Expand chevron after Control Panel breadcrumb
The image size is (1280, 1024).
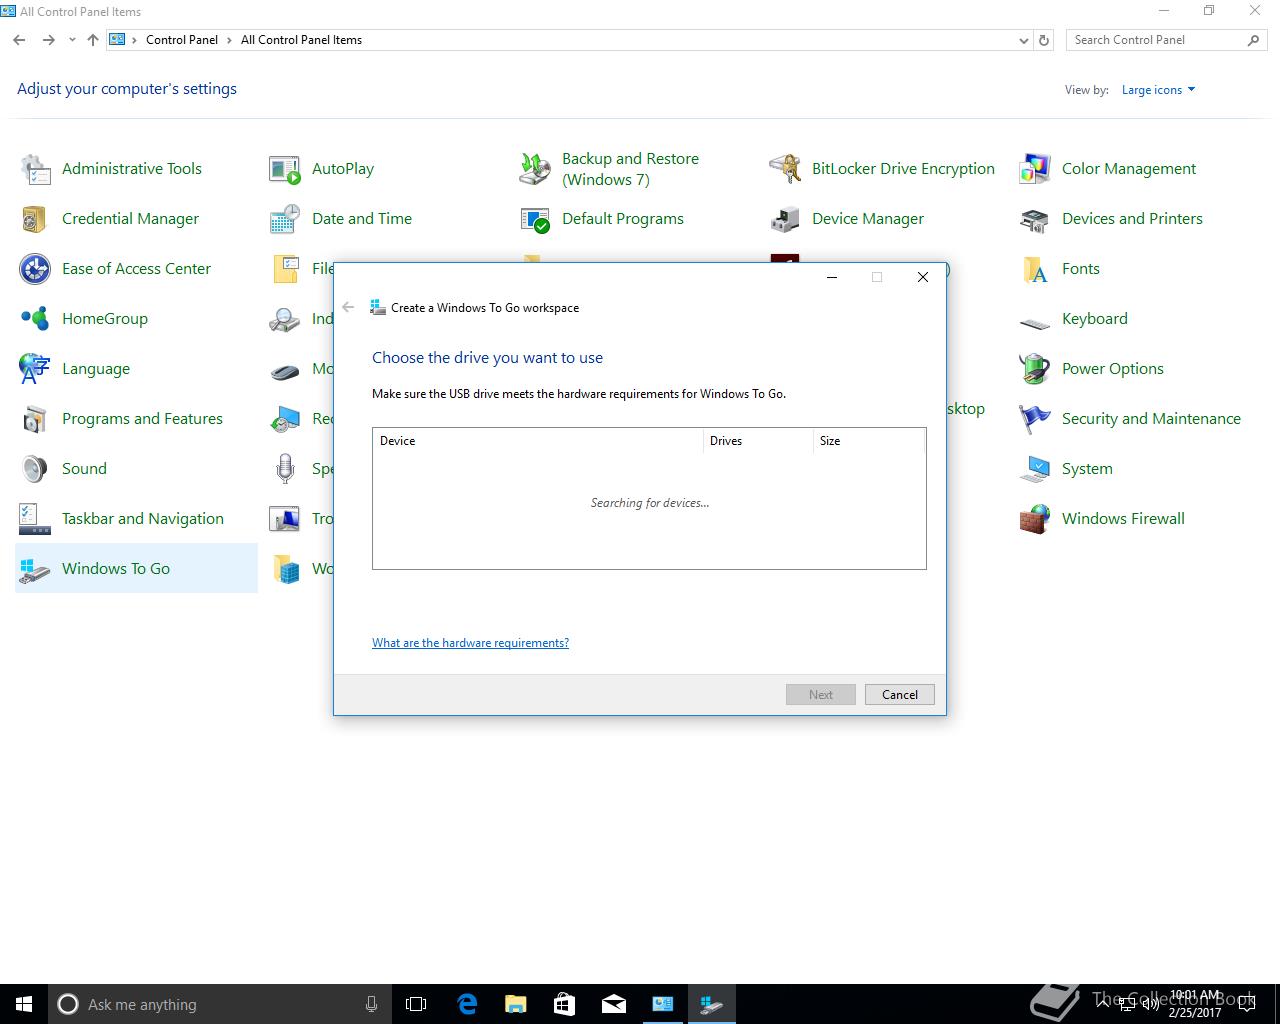coord(229,40)
